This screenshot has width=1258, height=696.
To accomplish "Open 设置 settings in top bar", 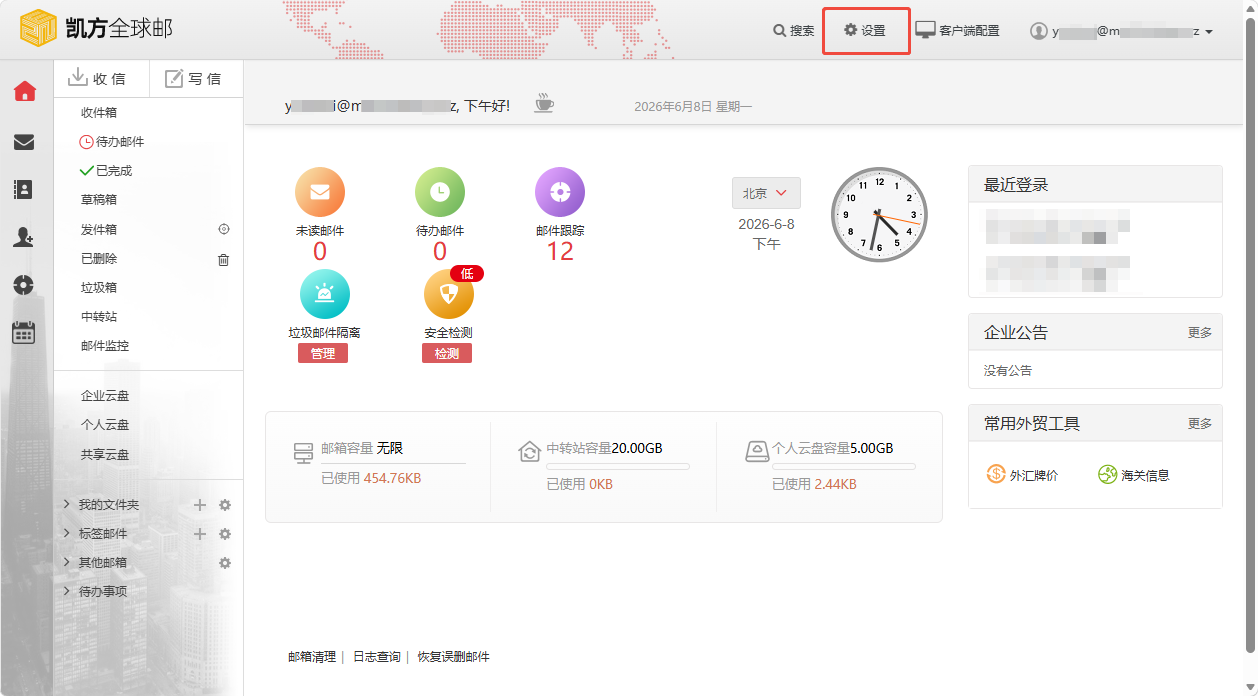I will pyautogui.click(x=865, y=31).
